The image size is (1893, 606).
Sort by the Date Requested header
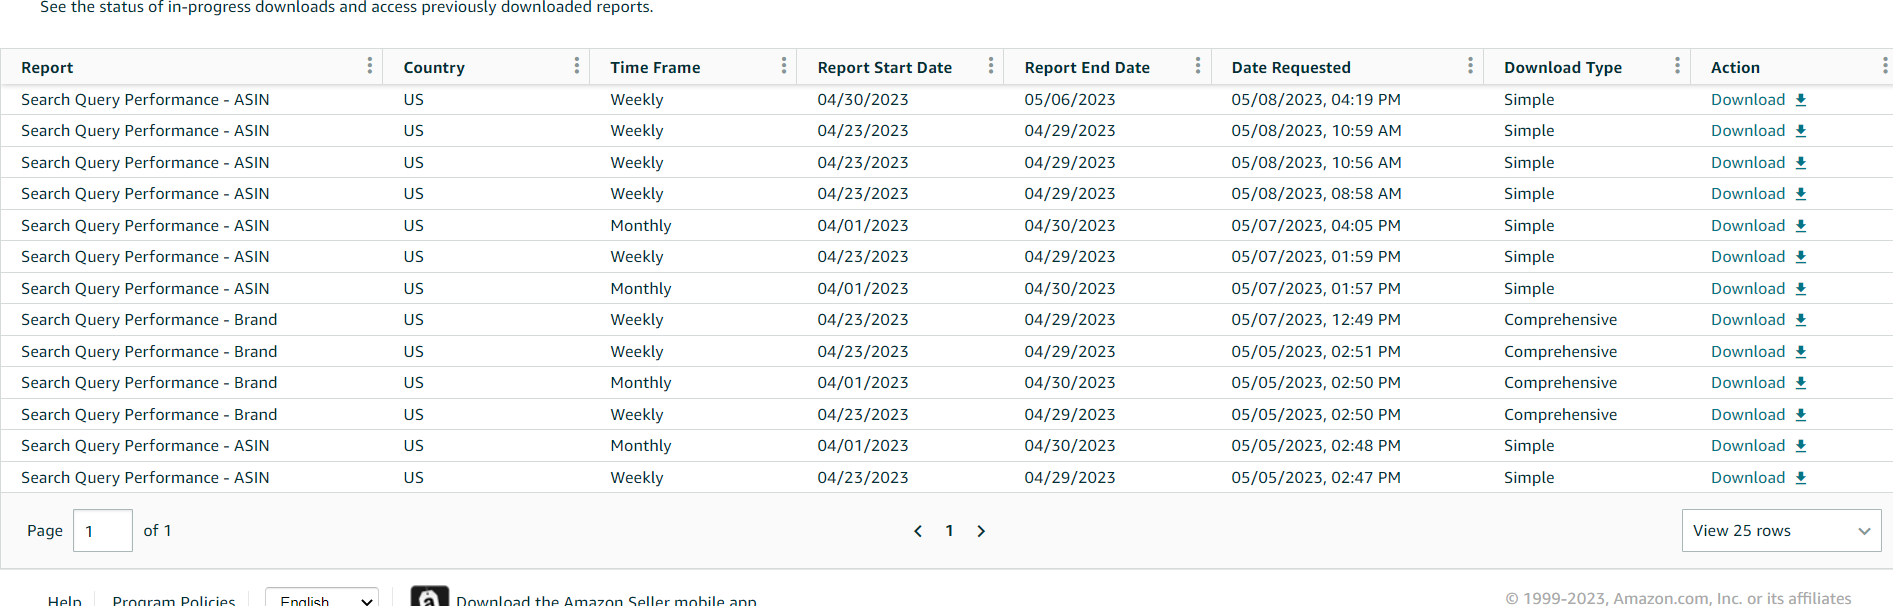pyautogui.click(x=1291, y=68)
